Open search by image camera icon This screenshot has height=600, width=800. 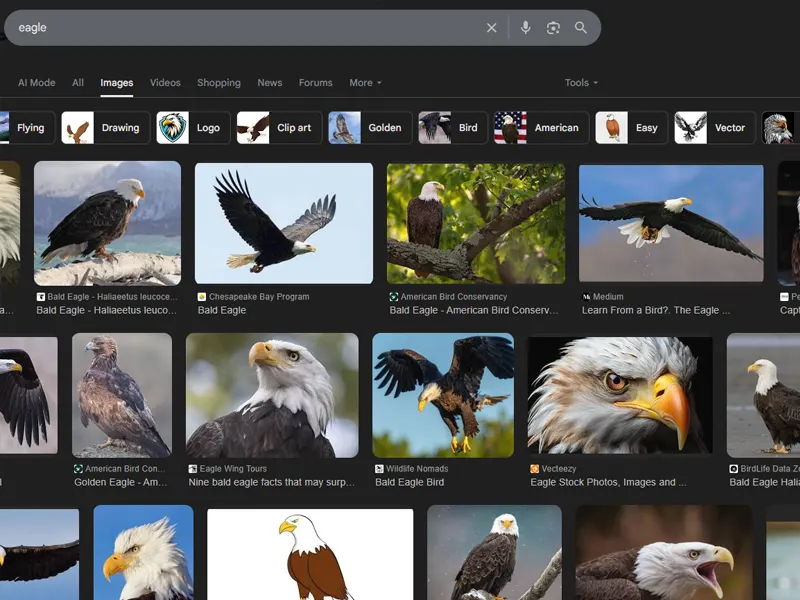(x=553, y=28)
